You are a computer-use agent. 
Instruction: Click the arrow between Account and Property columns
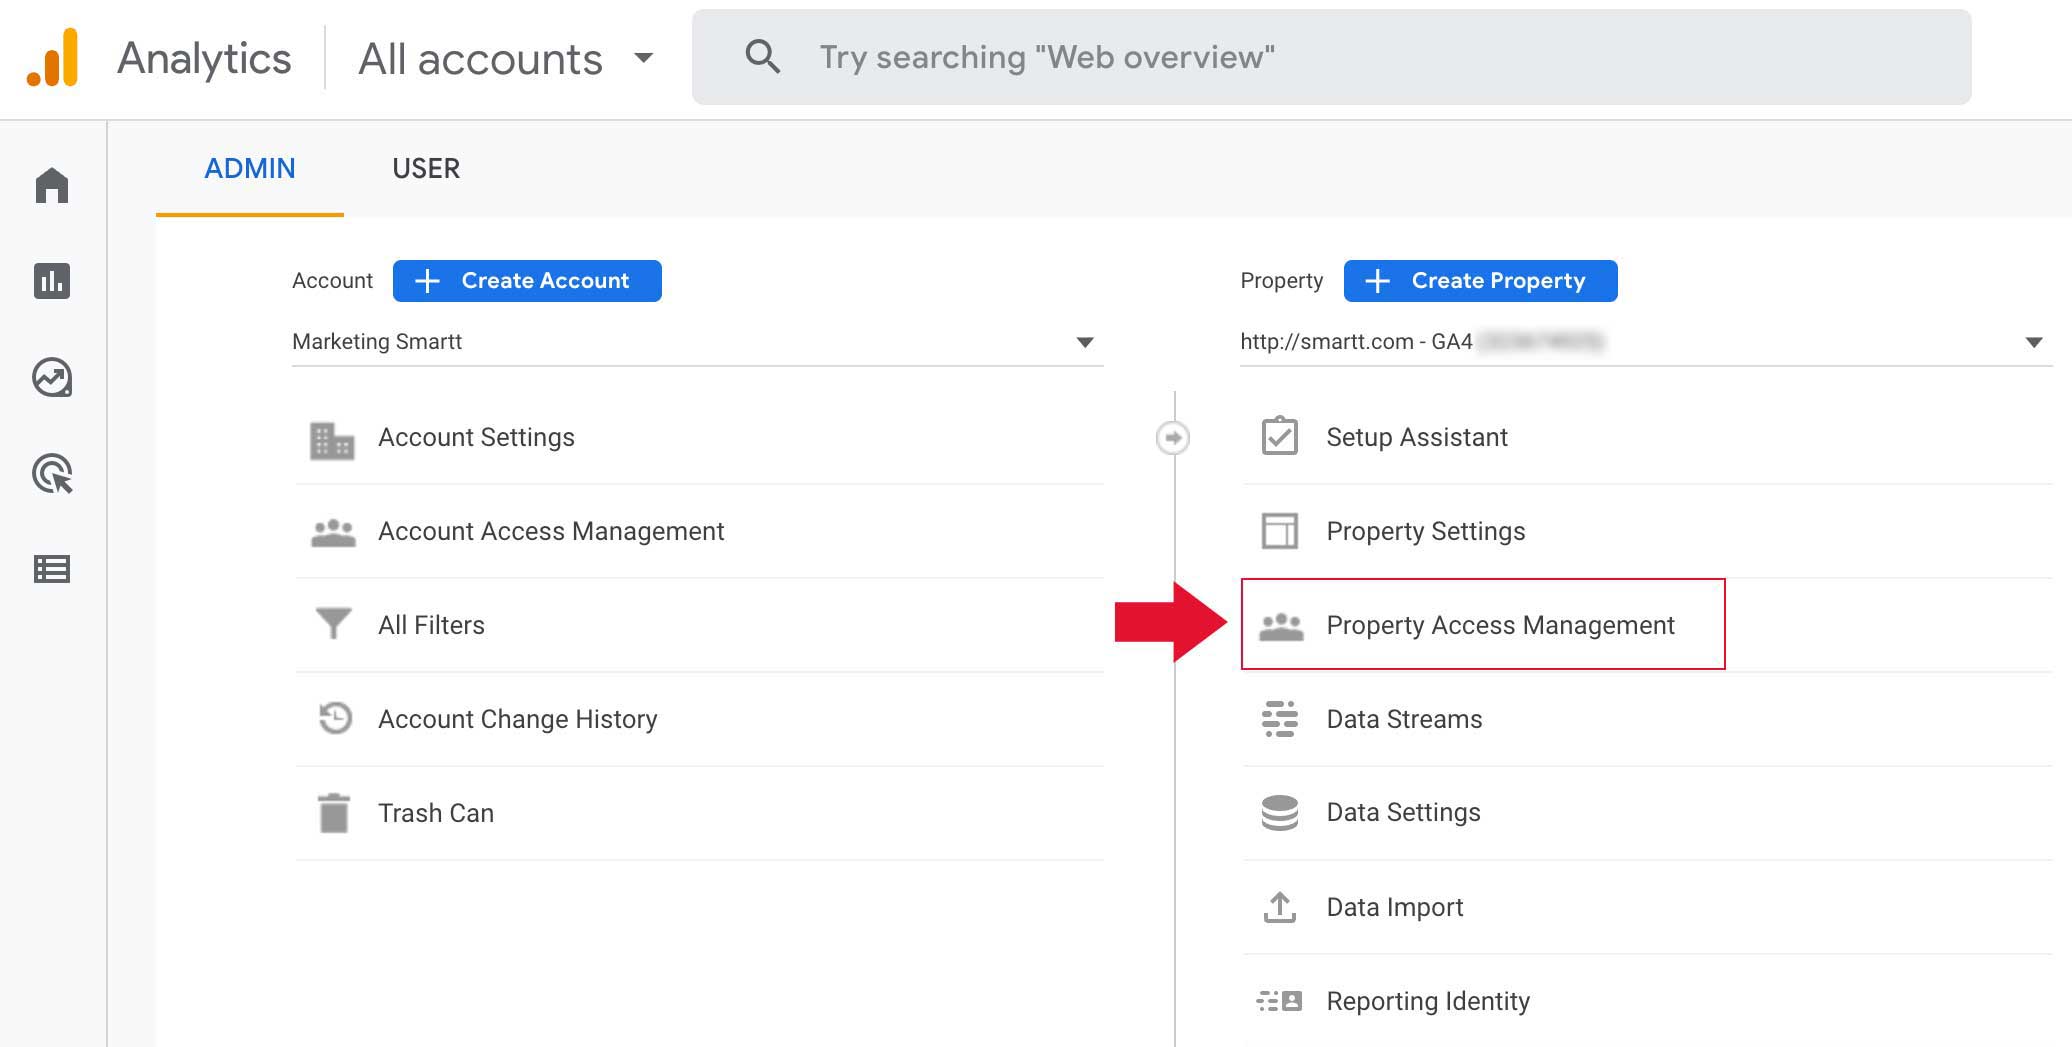[1171, 437]
